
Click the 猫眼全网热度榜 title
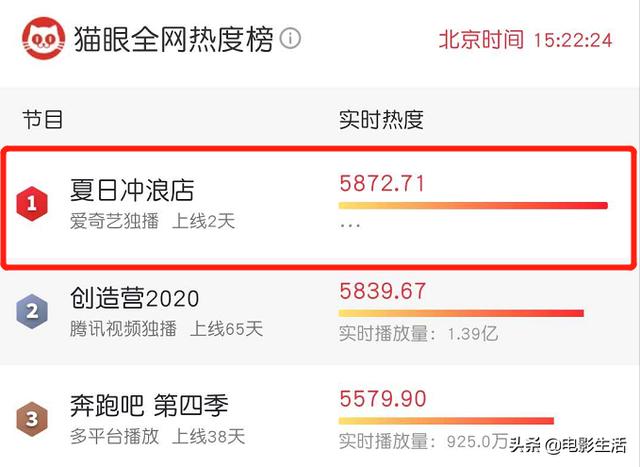173,39
